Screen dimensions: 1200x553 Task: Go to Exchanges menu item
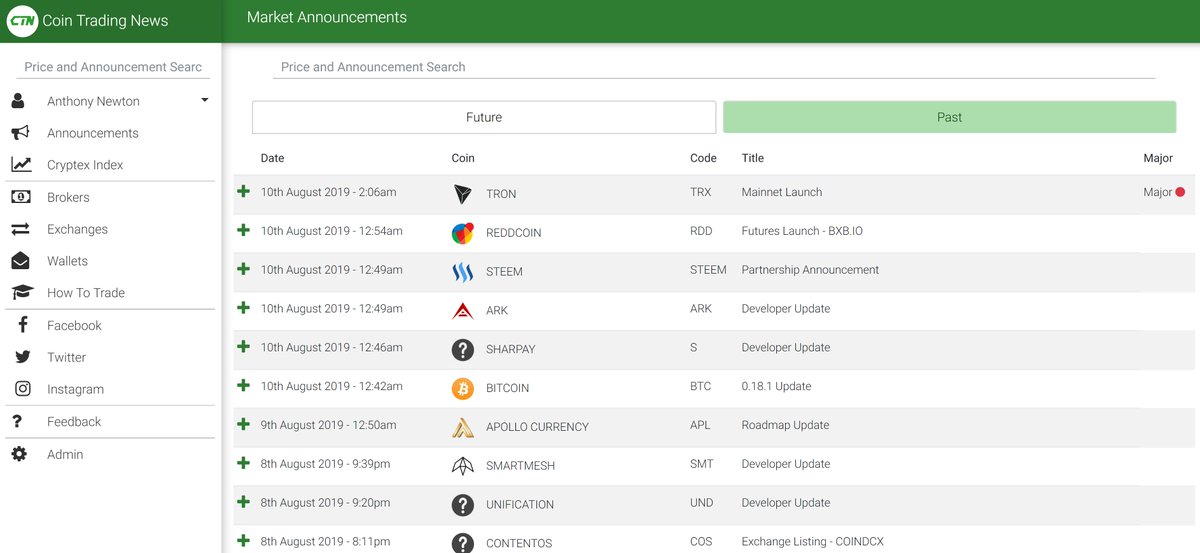pos(77,229)
